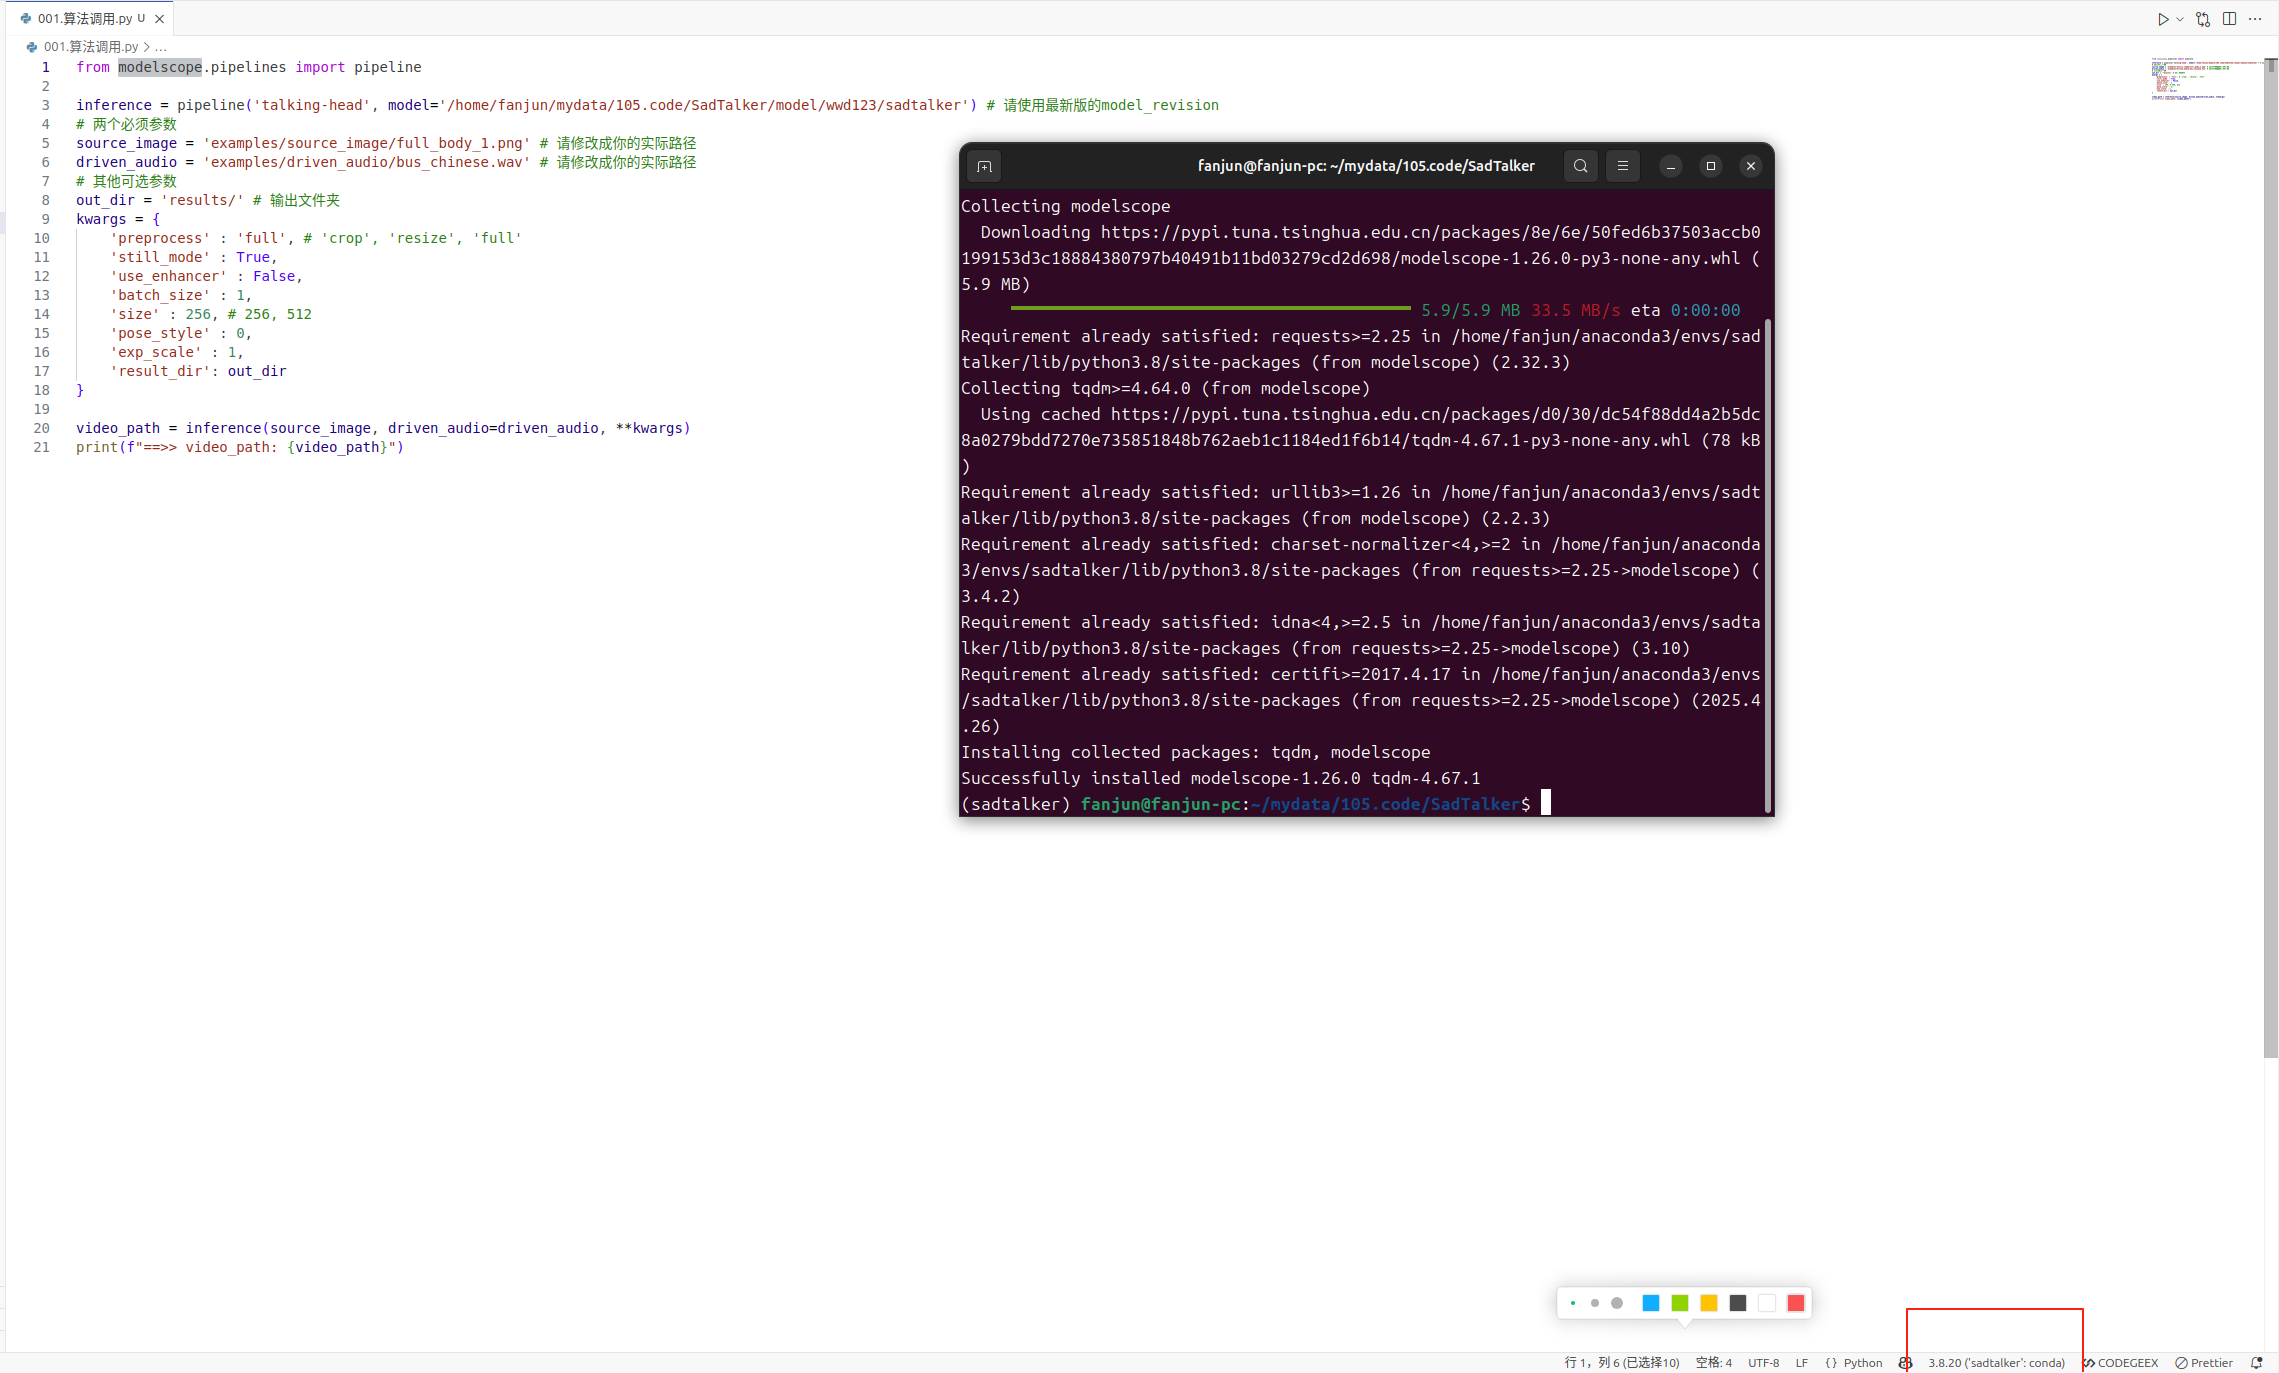
Task: Click the line and column status indicator
Action: point(1622,1363)
